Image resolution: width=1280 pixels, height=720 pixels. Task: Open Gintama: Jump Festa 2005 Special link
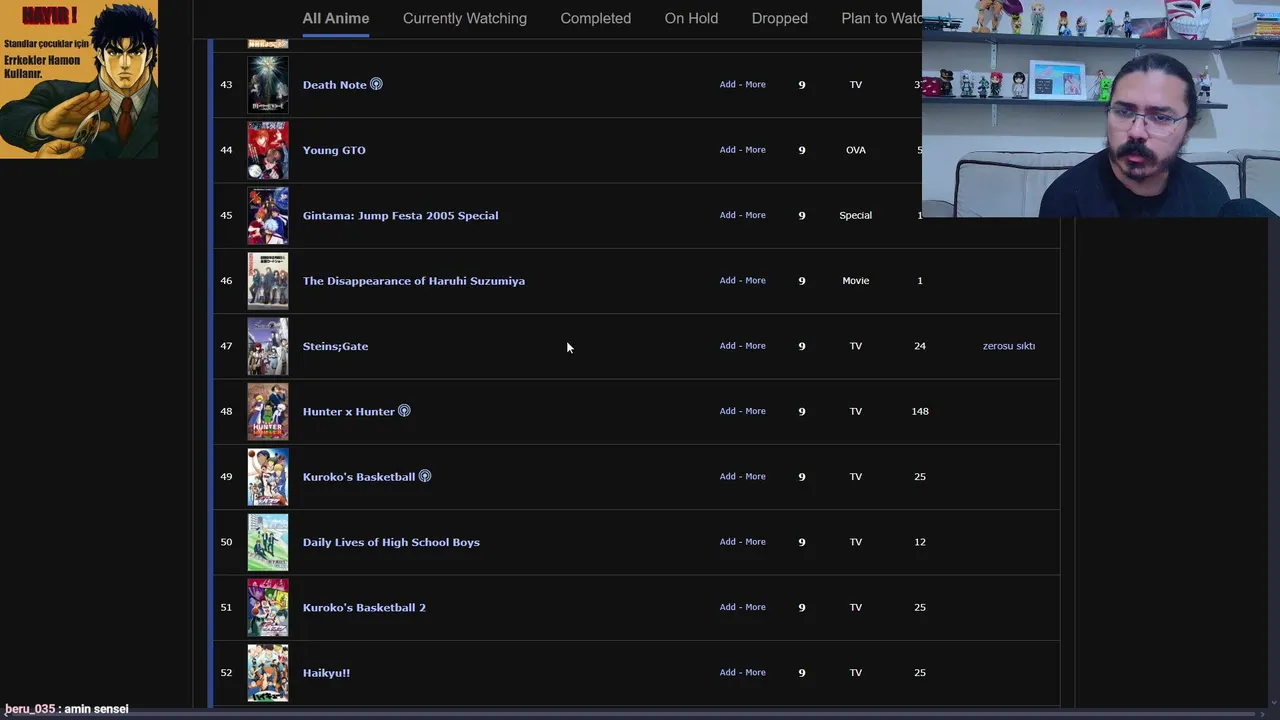click(400, 215)
